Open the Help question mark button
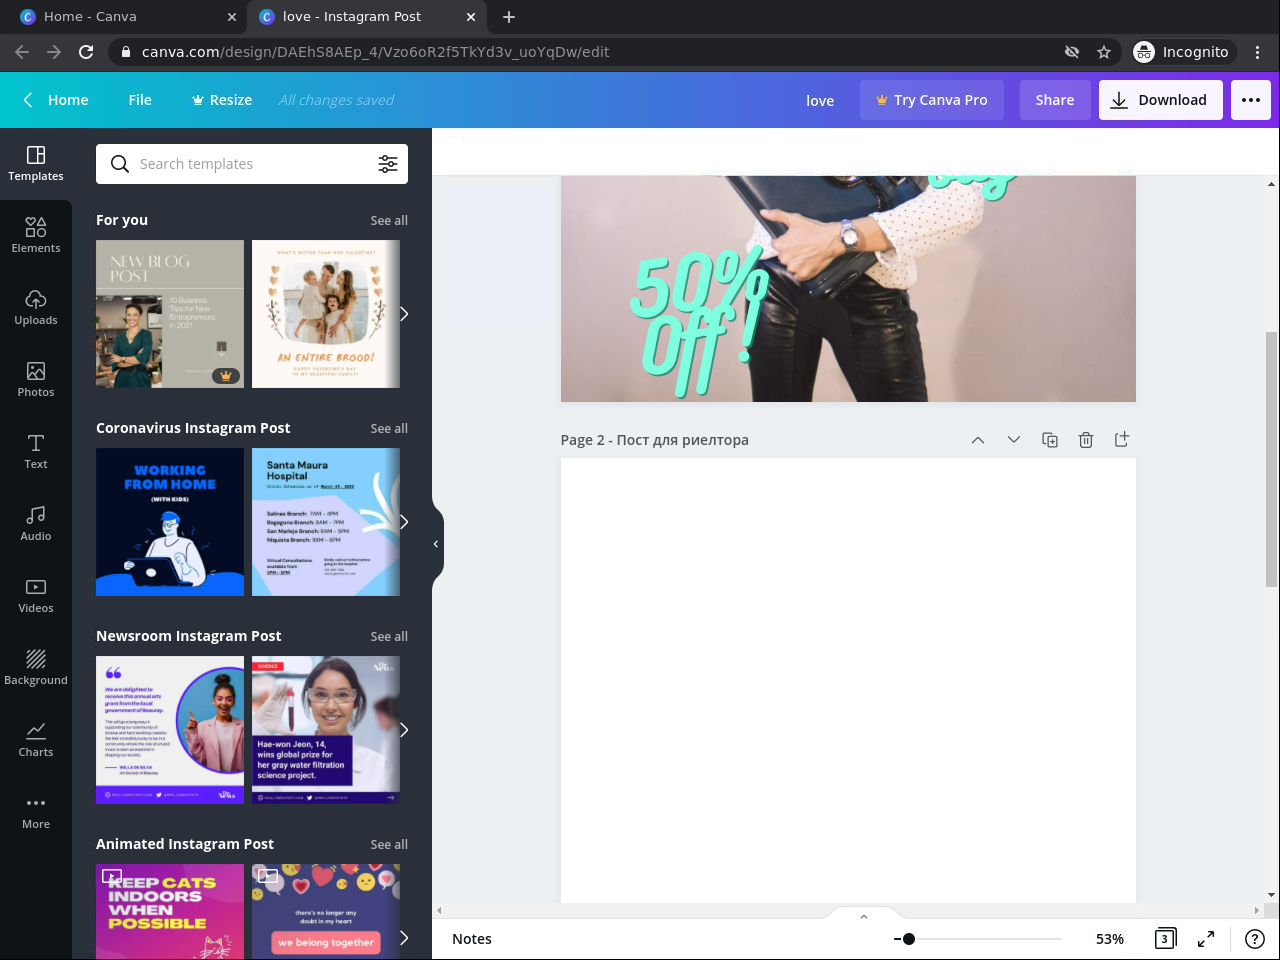 point(1255,939)
